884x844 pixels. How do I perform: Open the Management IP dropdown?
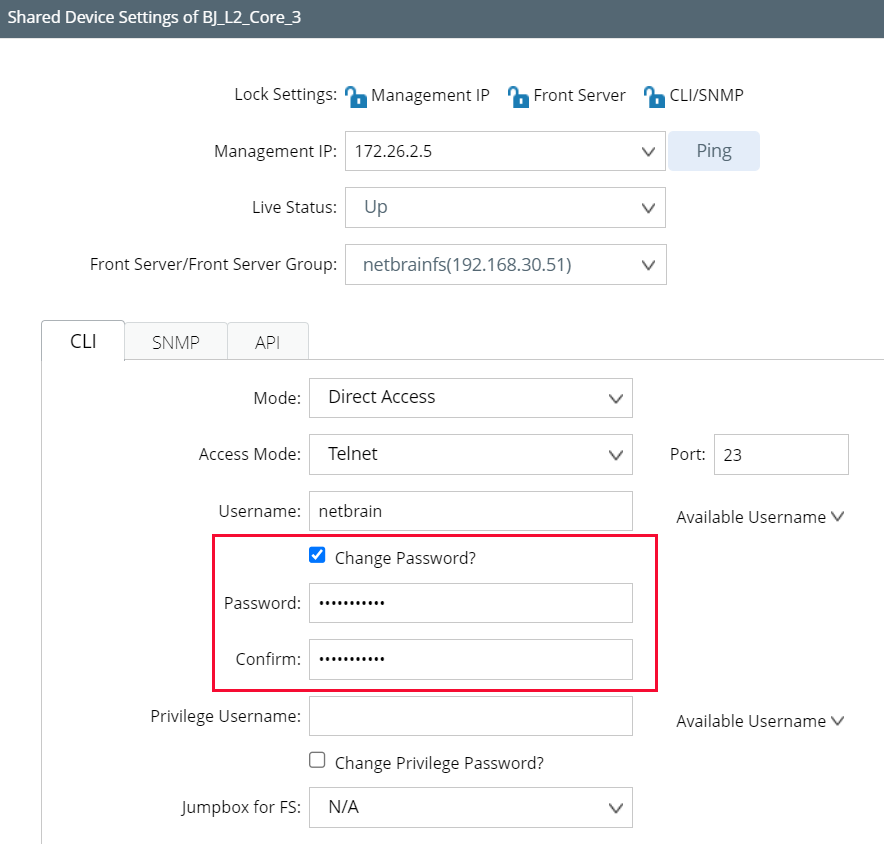pos(648,151)
